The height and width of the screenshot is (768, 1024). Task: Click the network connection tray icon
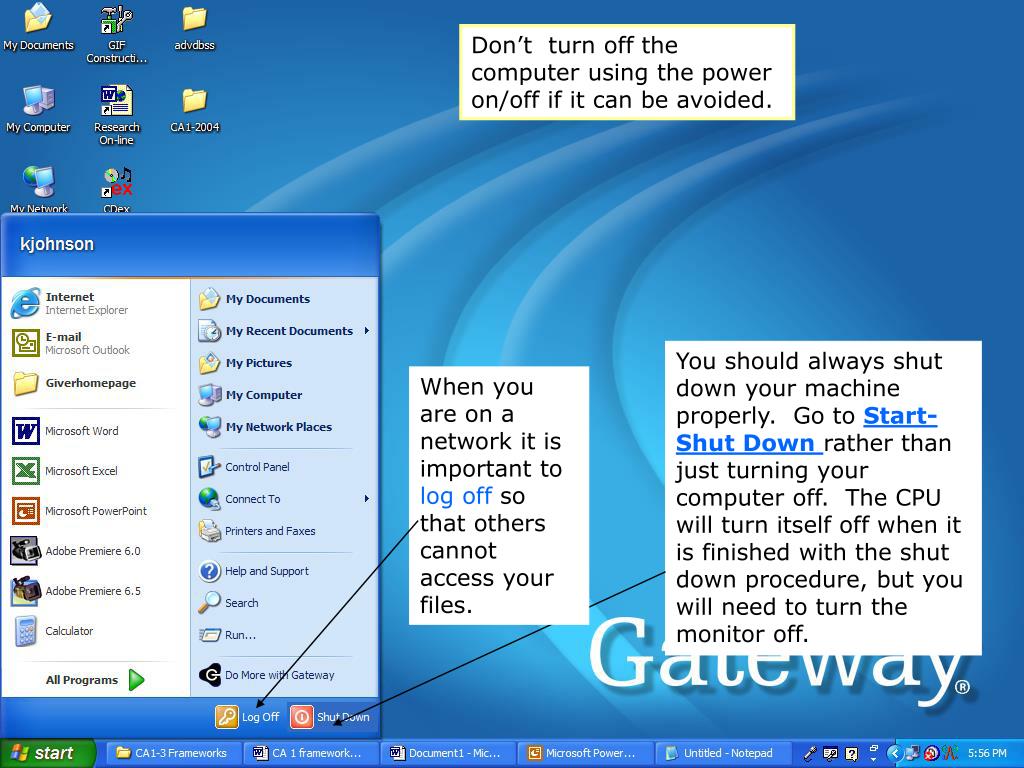click(x=913, y=754)
